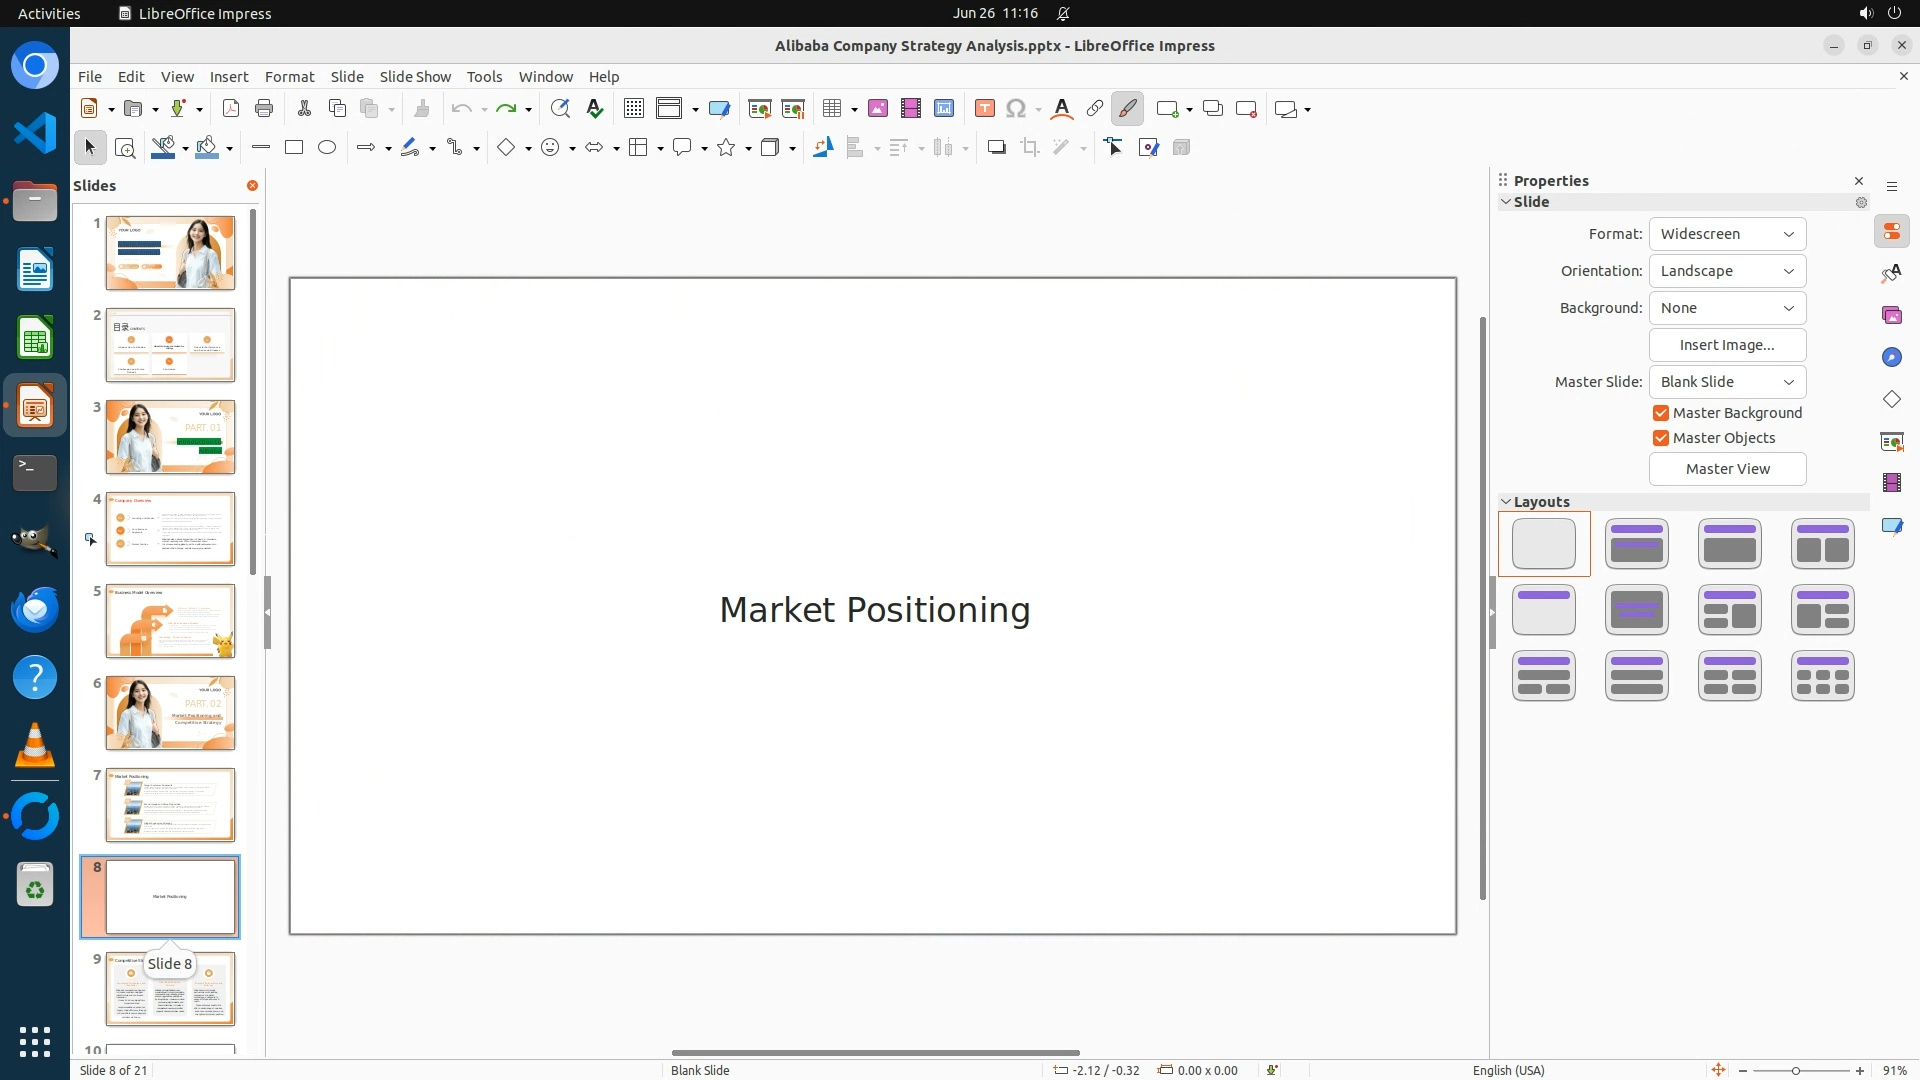The width and height of the screenshot is (1920, 1080).
Task: Toggle the Display Grid icon
Action: pos(633,109)
